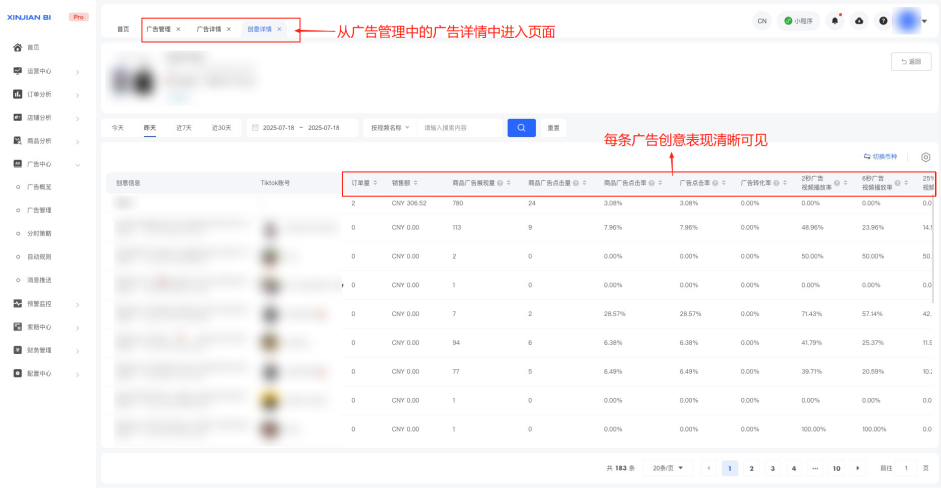This screenshot has width=941, height=488.
Task: Show help tooltip for 商品广告展现量
Action: pyautogui.click(x=500, y=183)
